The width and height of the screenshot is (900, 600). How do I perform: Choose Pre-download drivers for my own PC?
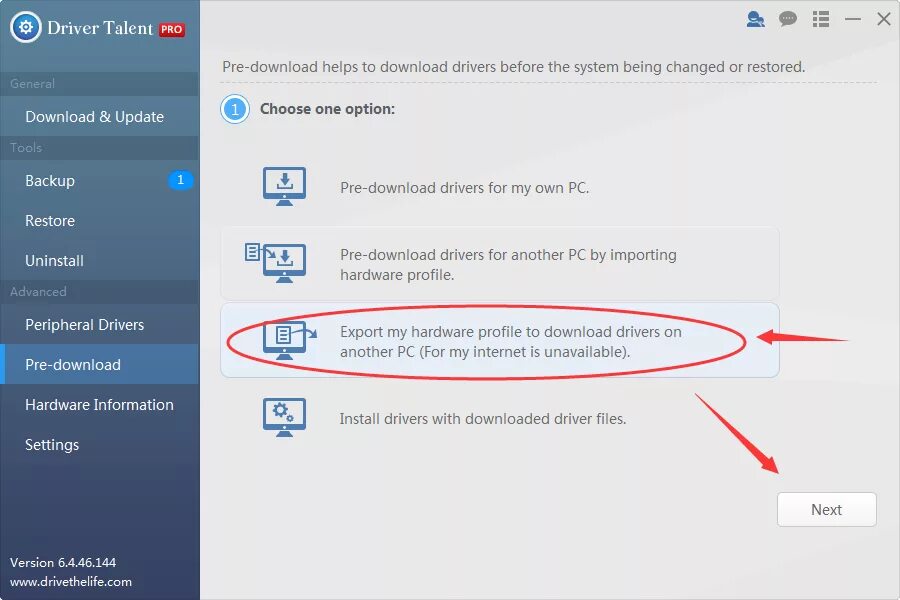(499, 188)
